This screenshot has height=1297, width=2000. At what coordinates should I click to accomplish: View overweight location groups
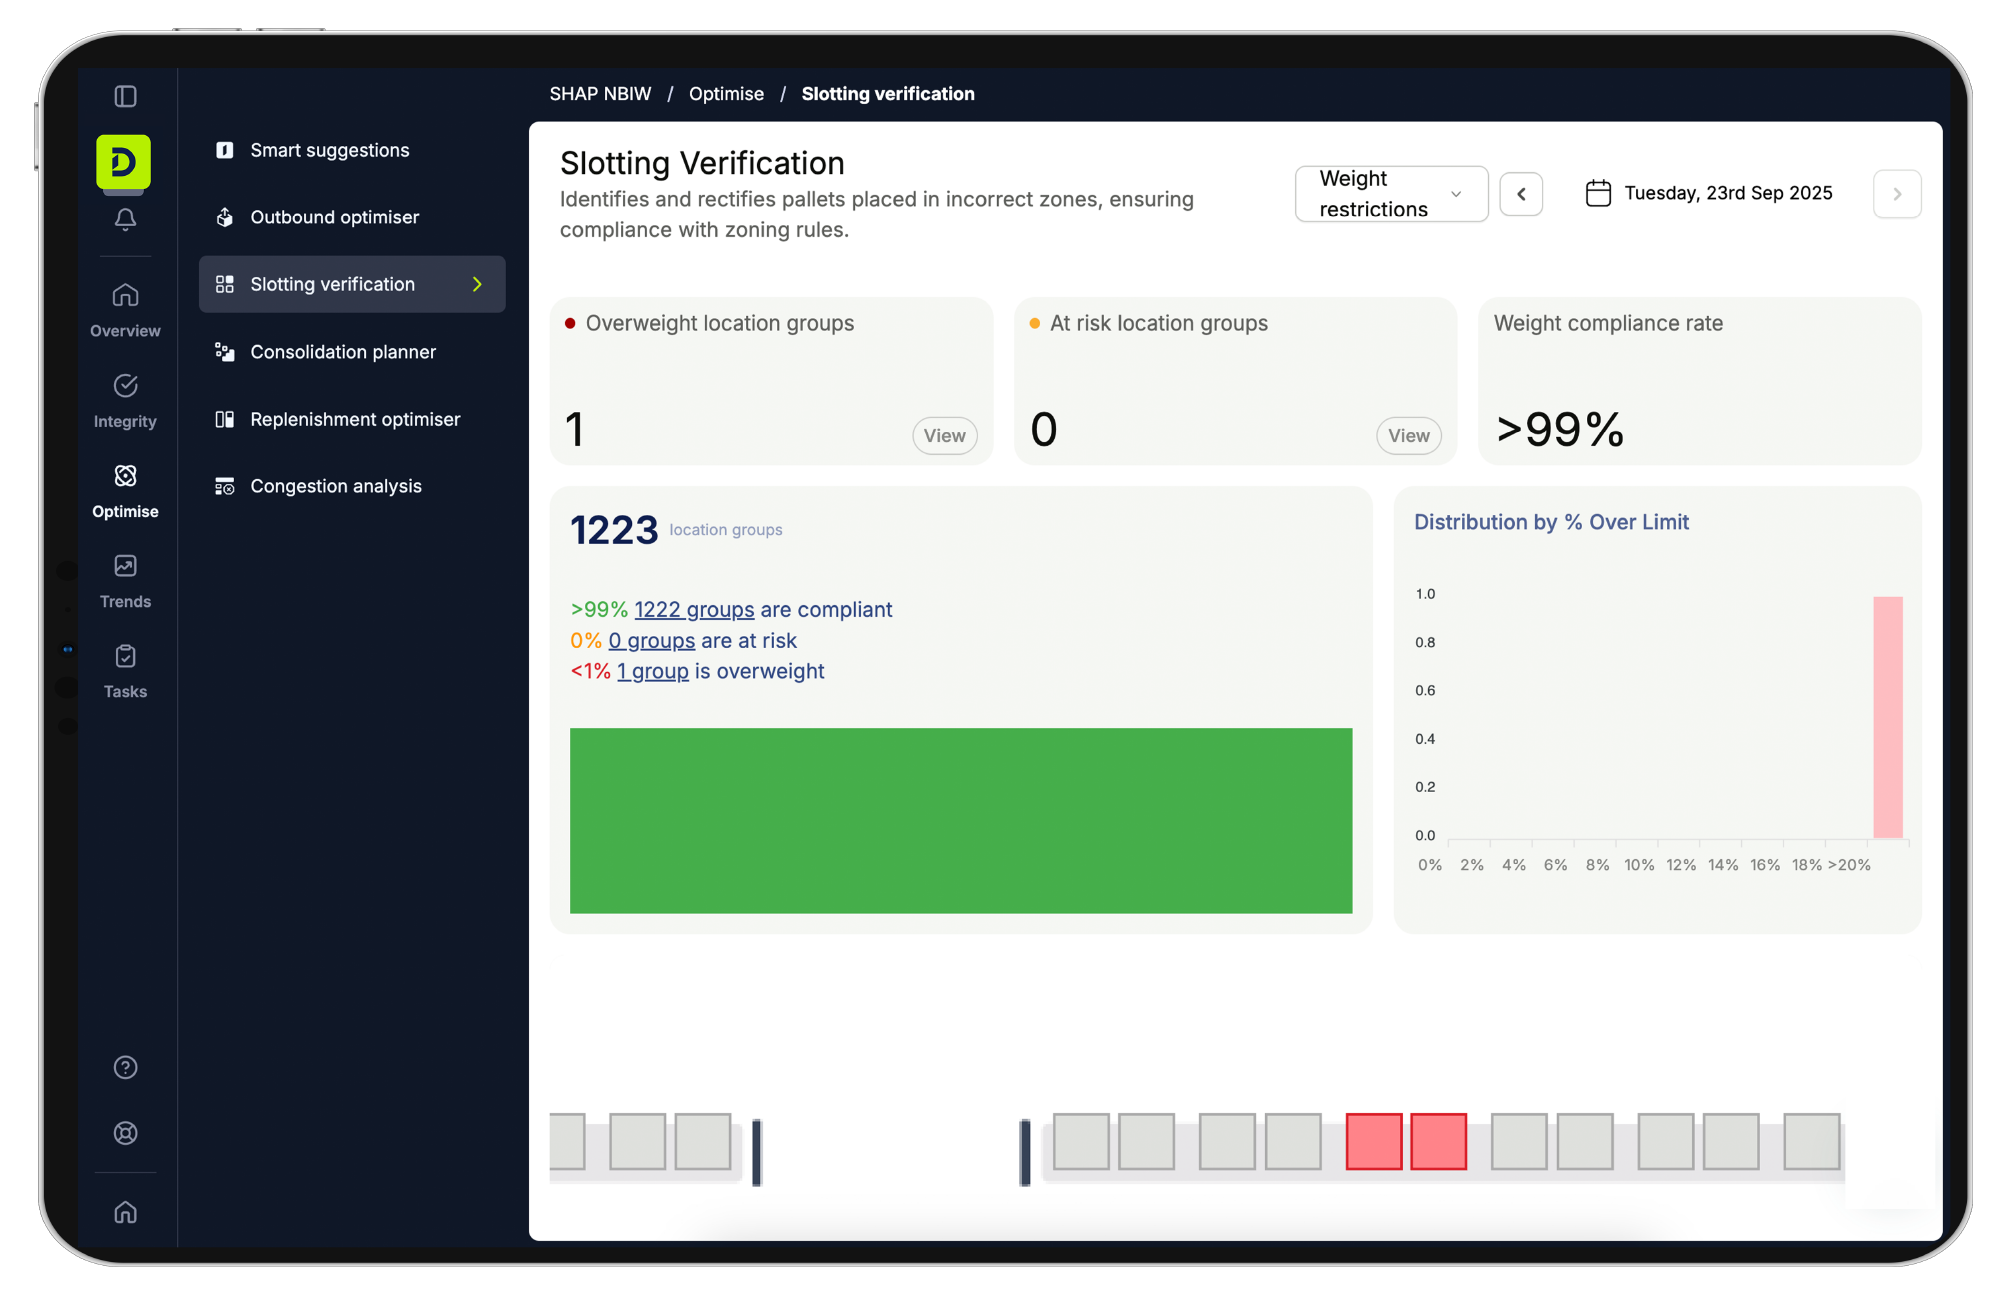pos(944,436)
